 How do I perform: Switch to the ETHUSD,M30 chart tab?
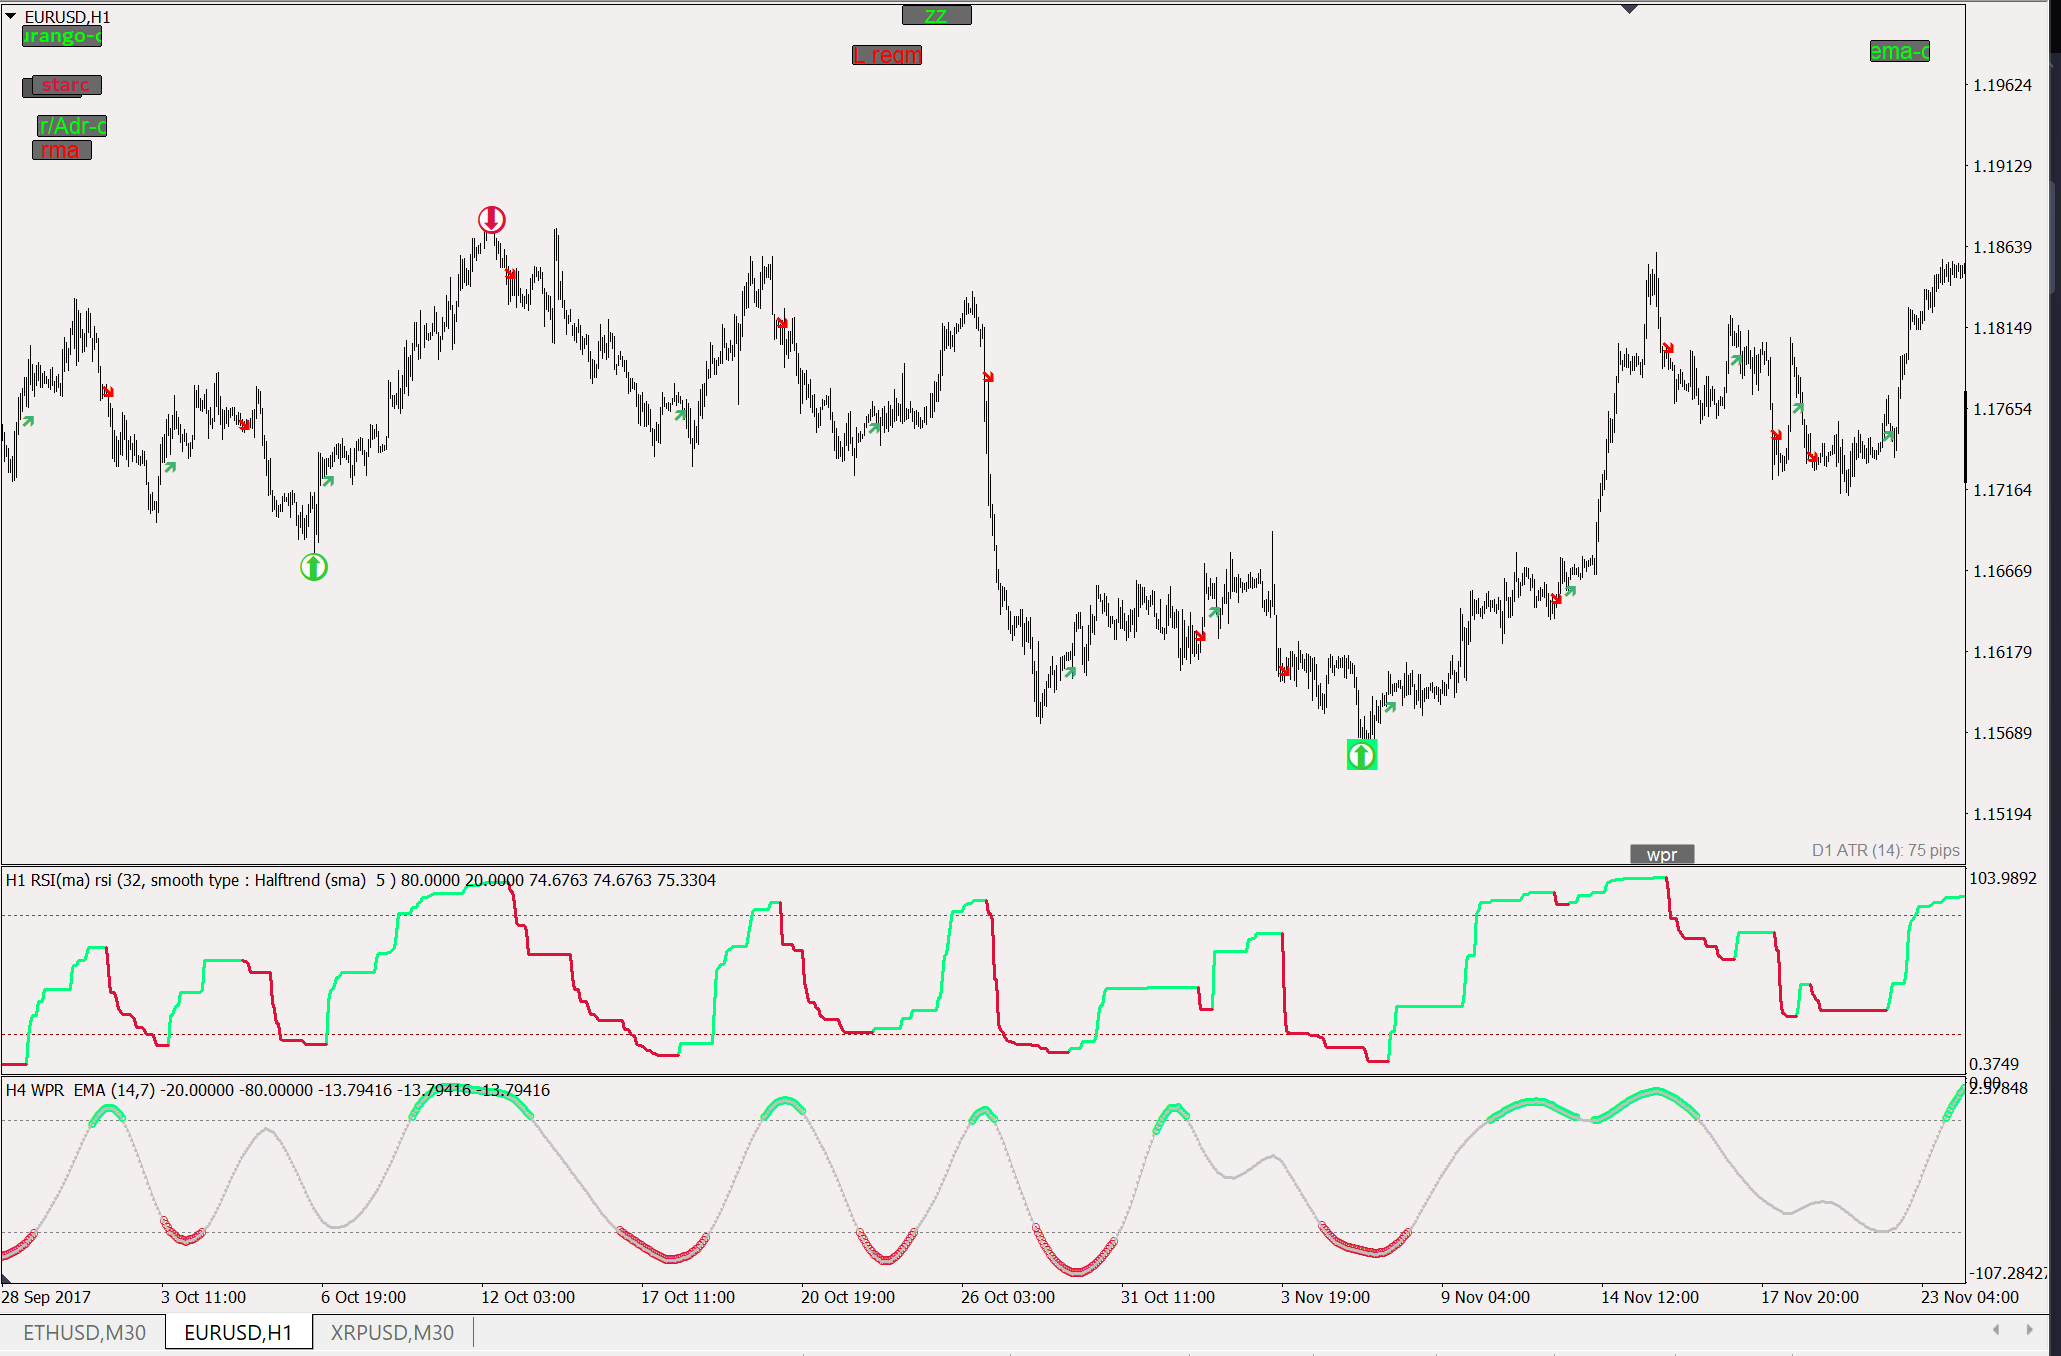(84, 1332)
